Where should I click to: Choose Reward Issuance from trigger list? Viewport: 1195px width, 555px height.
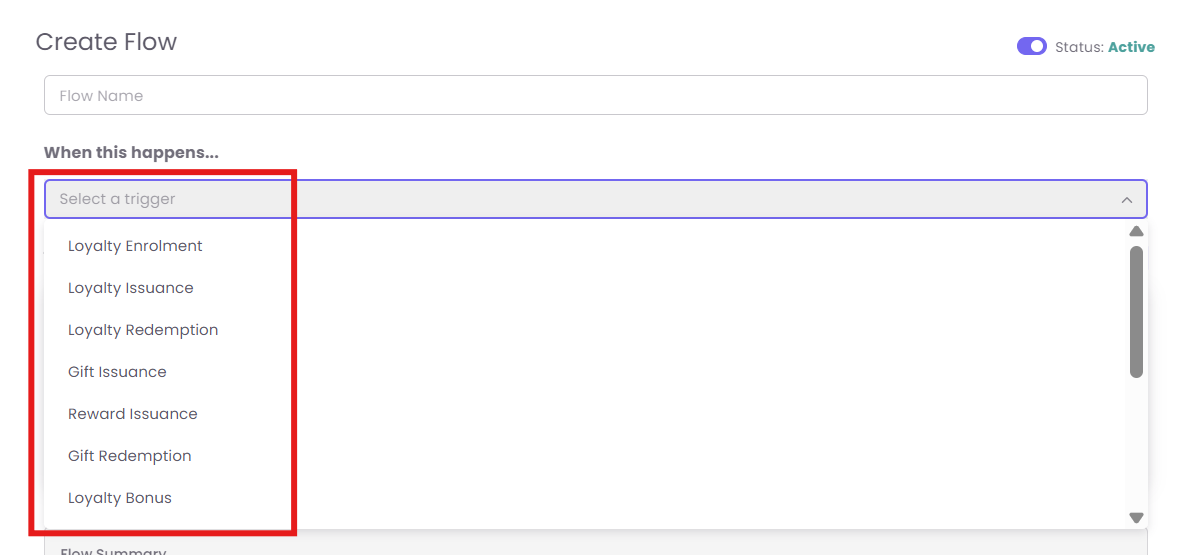[x=133, y=414]
